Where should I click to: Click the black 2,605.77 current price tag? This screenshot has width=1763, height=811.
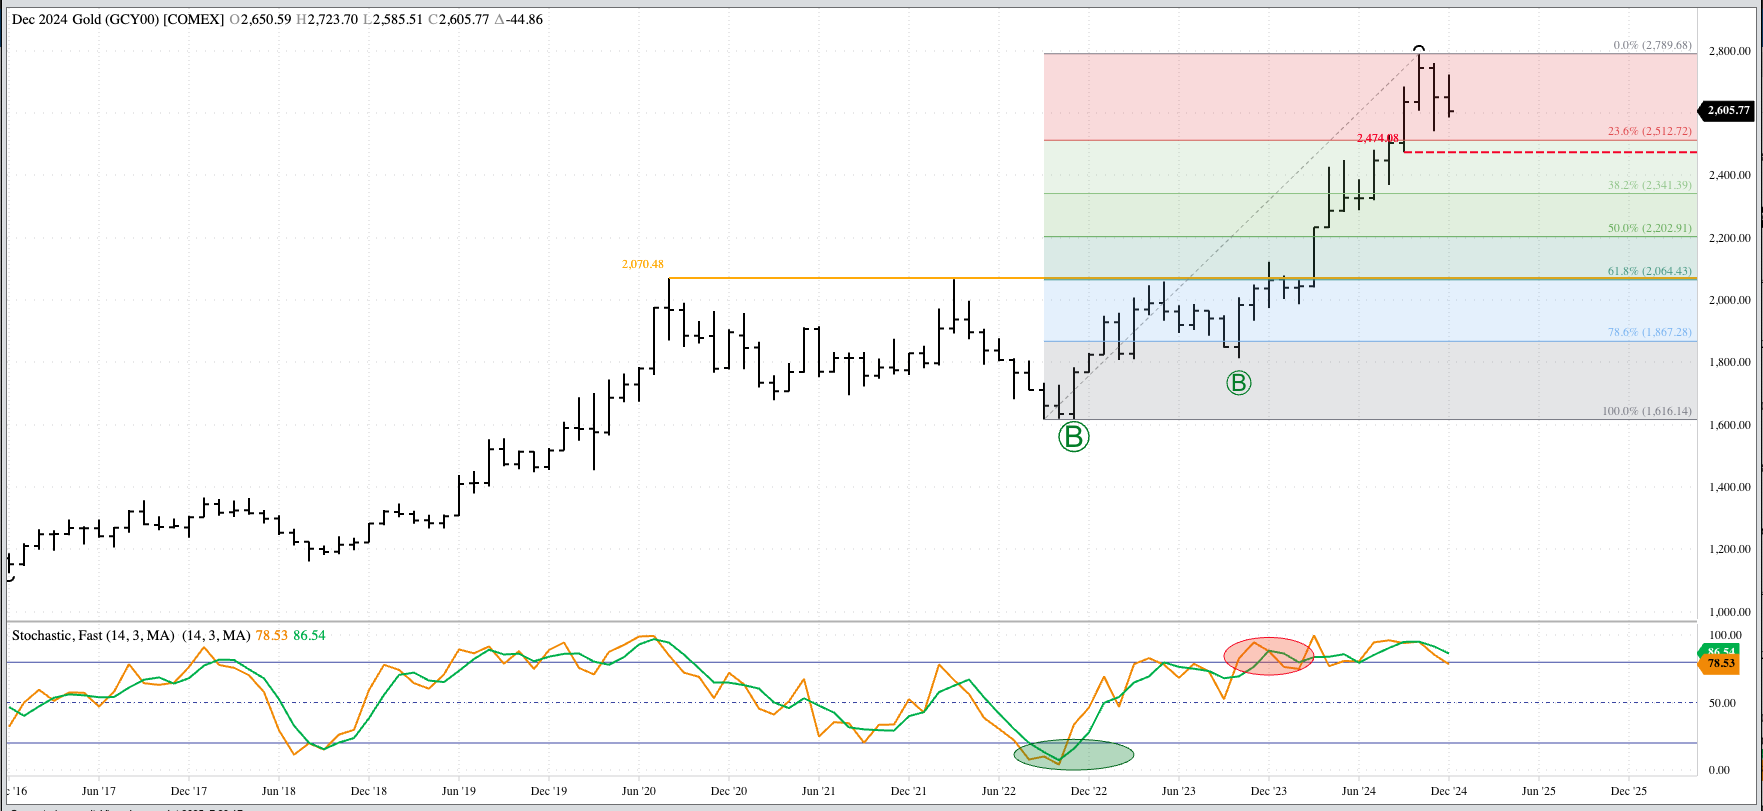(x=1728, y=111)
